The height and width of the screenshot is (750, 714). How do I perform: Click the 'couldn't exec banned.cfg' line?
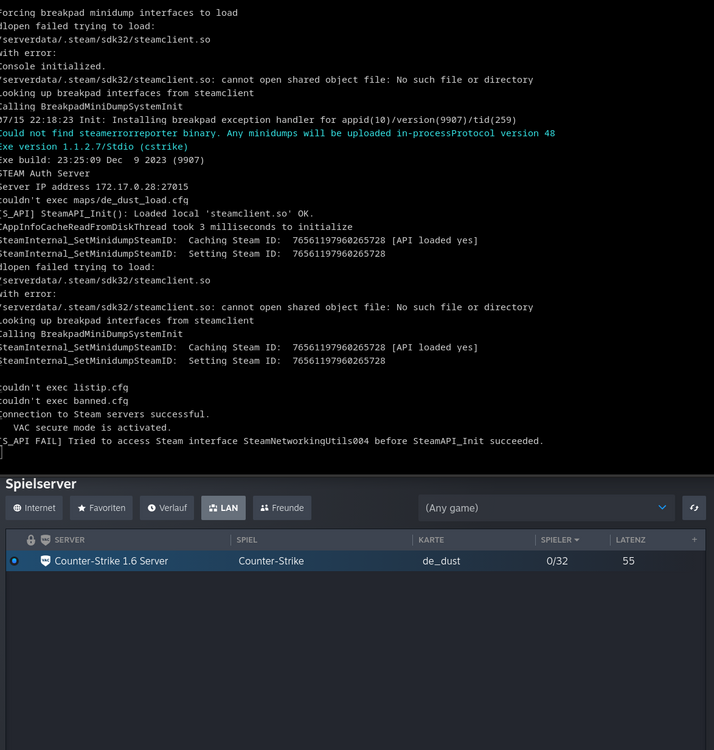(x=64, y=401)
